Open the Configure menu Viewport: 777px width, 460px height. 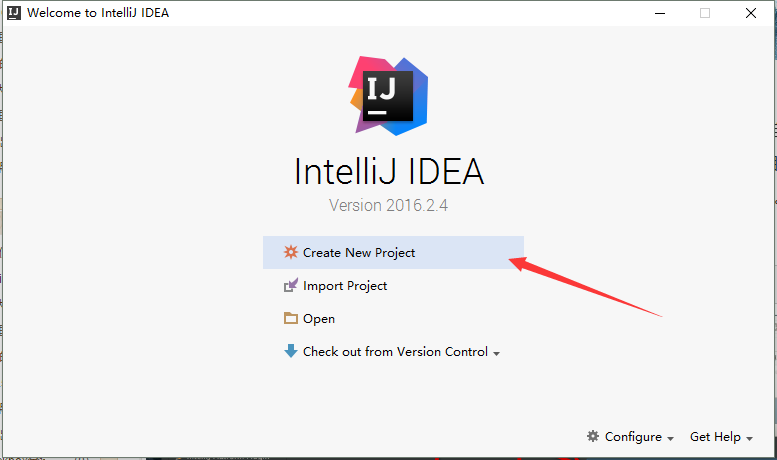[x=633, y=437]
